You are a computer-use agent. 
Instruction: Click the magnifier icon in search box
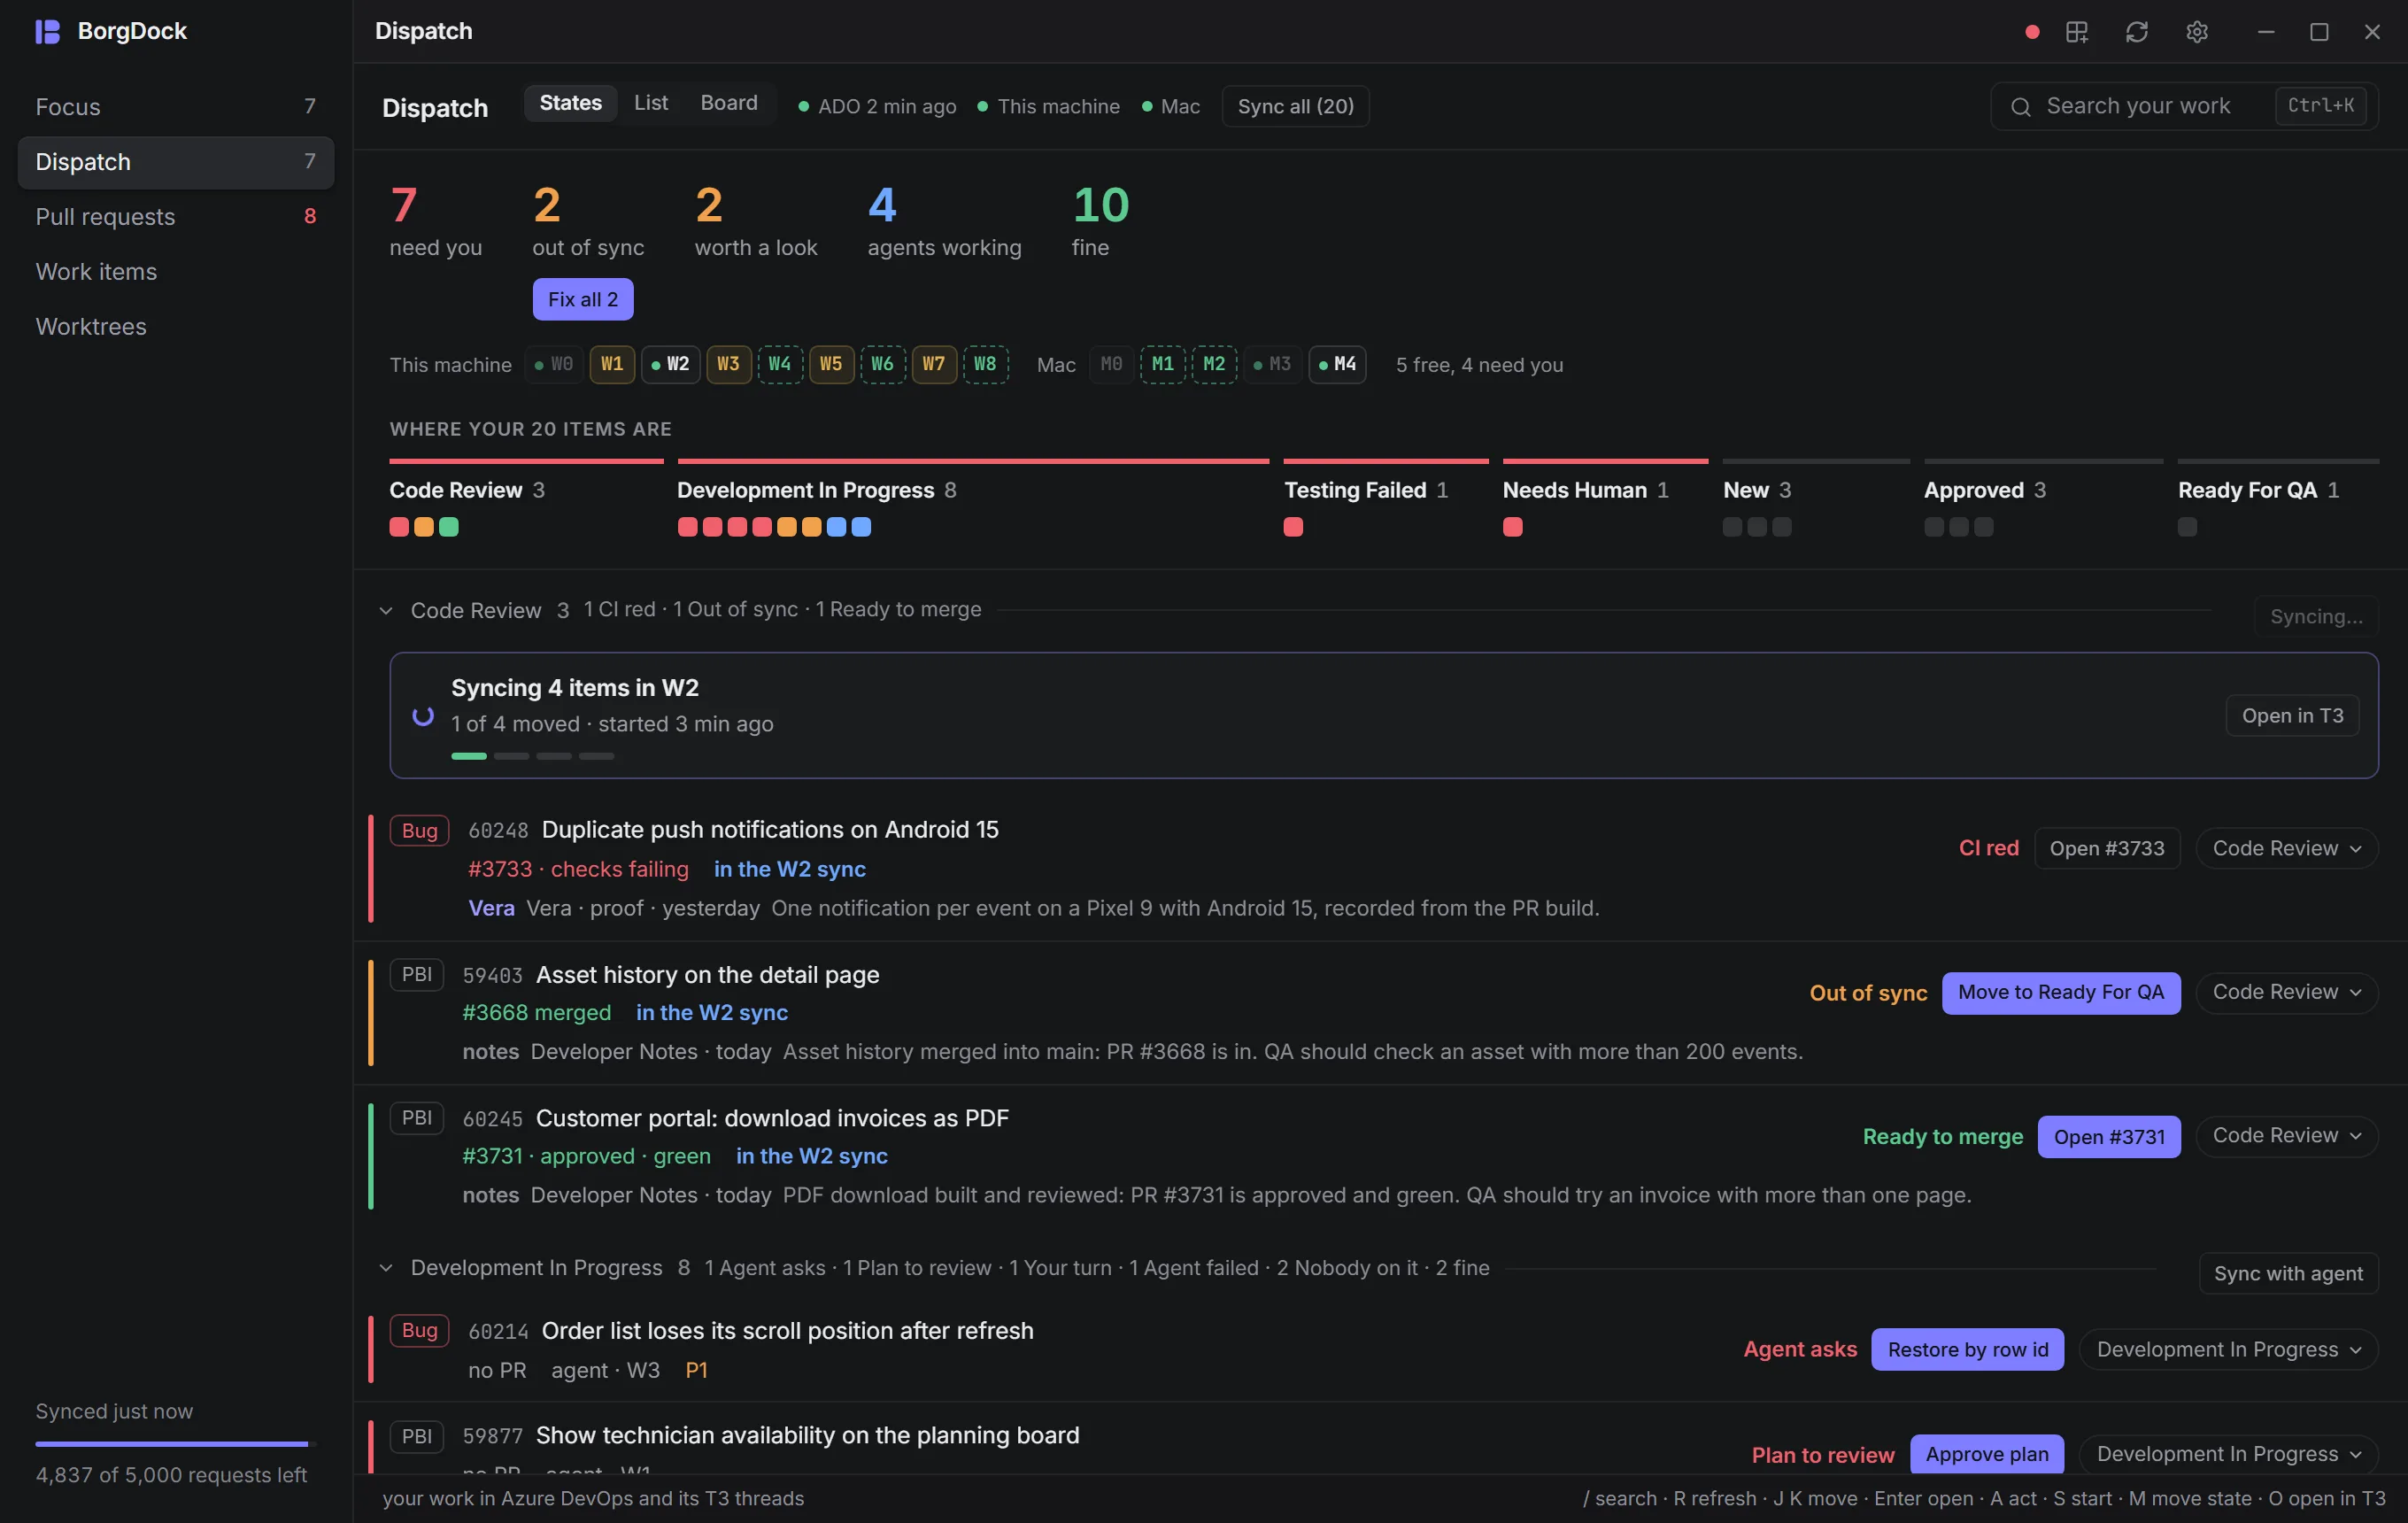(x=2020, y=107)
